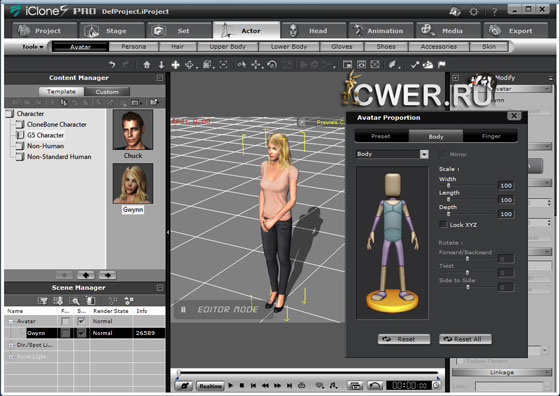Screen dimensions: 560x396
Task: Click the Scene Manager column toggle icon
Action: (x=91, y=301)
